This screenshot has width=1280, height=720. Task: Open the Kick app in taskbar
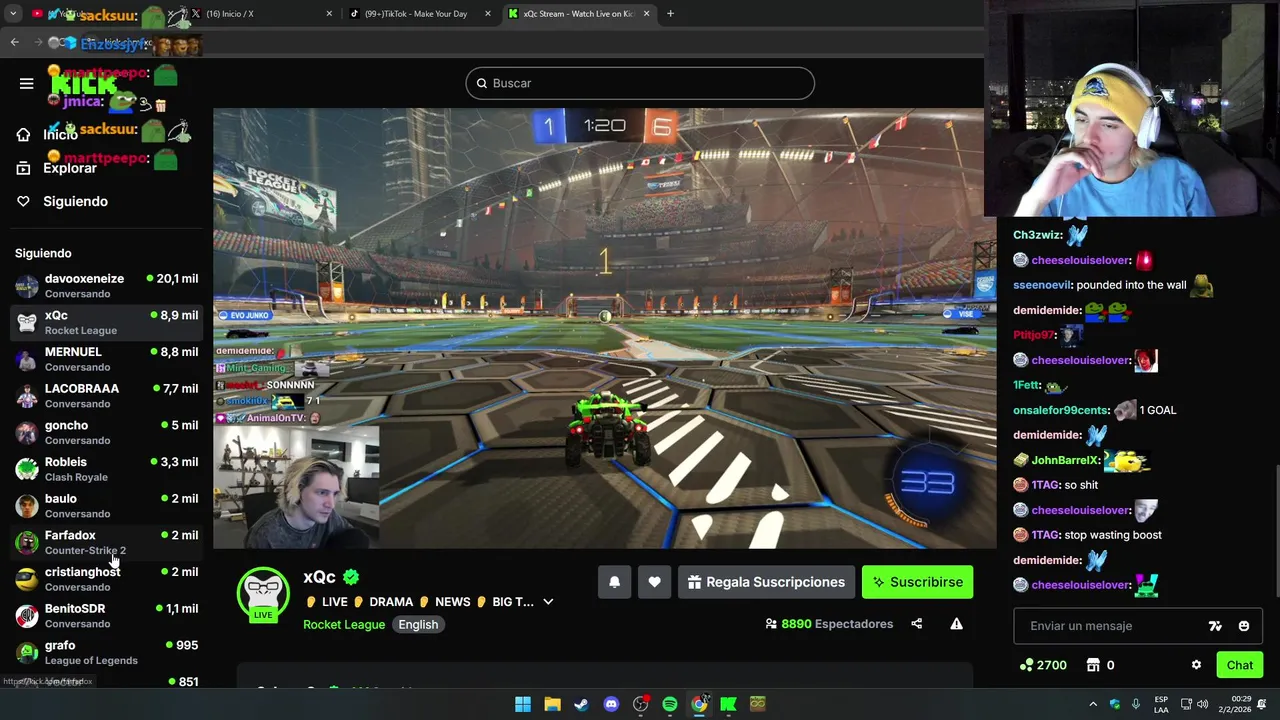728,704
